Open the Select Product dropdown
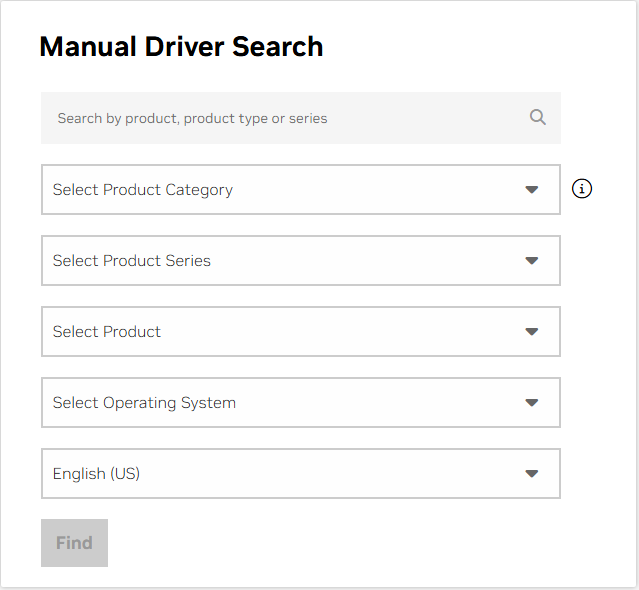 click(x=301, y=331)
